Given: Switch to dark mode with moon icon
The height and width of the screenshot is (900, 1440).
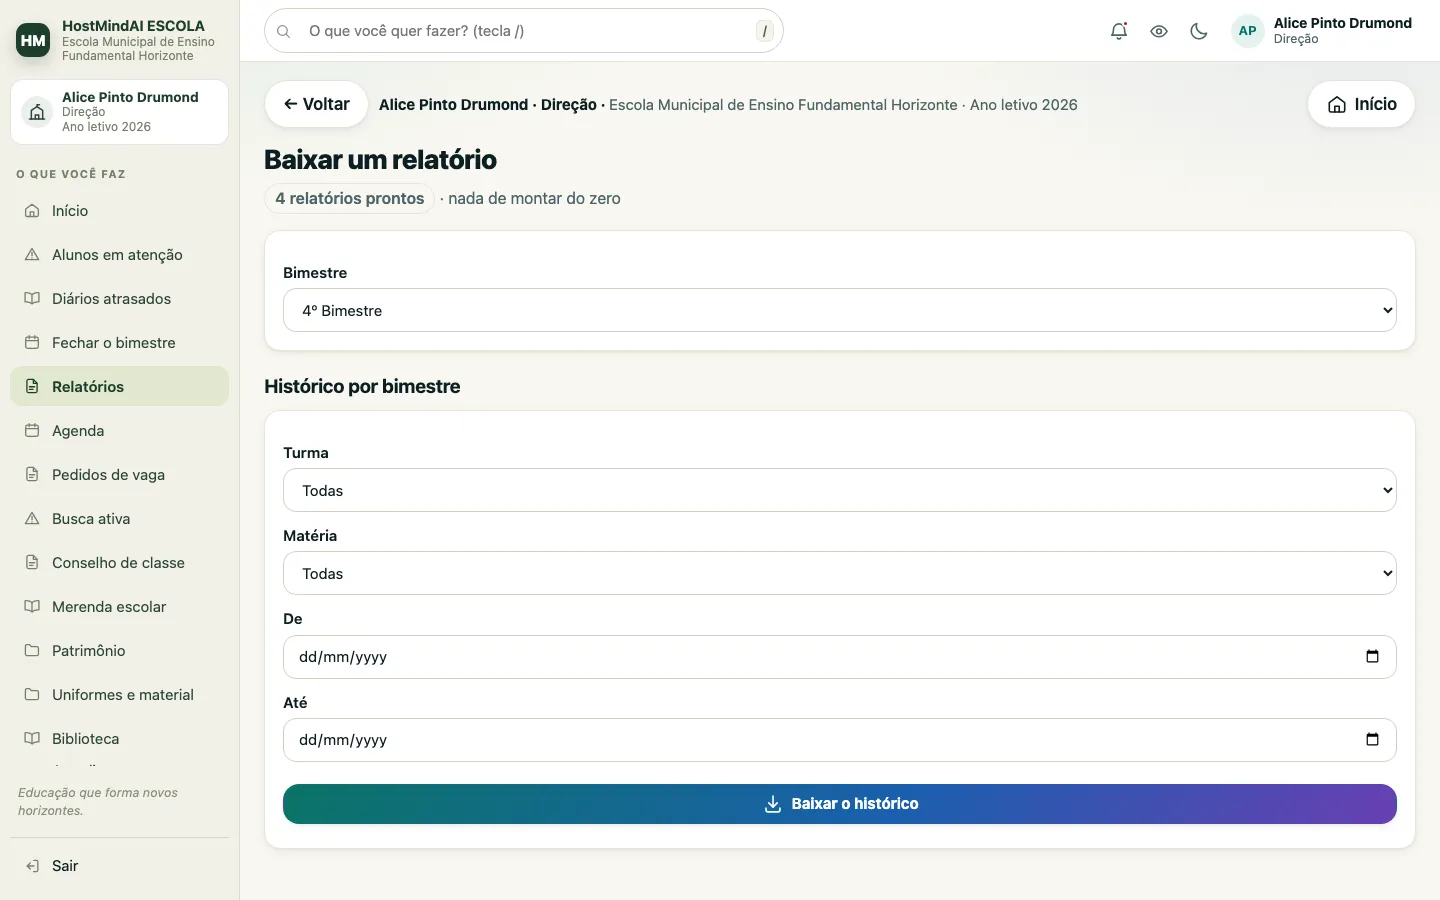Looking at the screenshot, I should (1199, 31).
